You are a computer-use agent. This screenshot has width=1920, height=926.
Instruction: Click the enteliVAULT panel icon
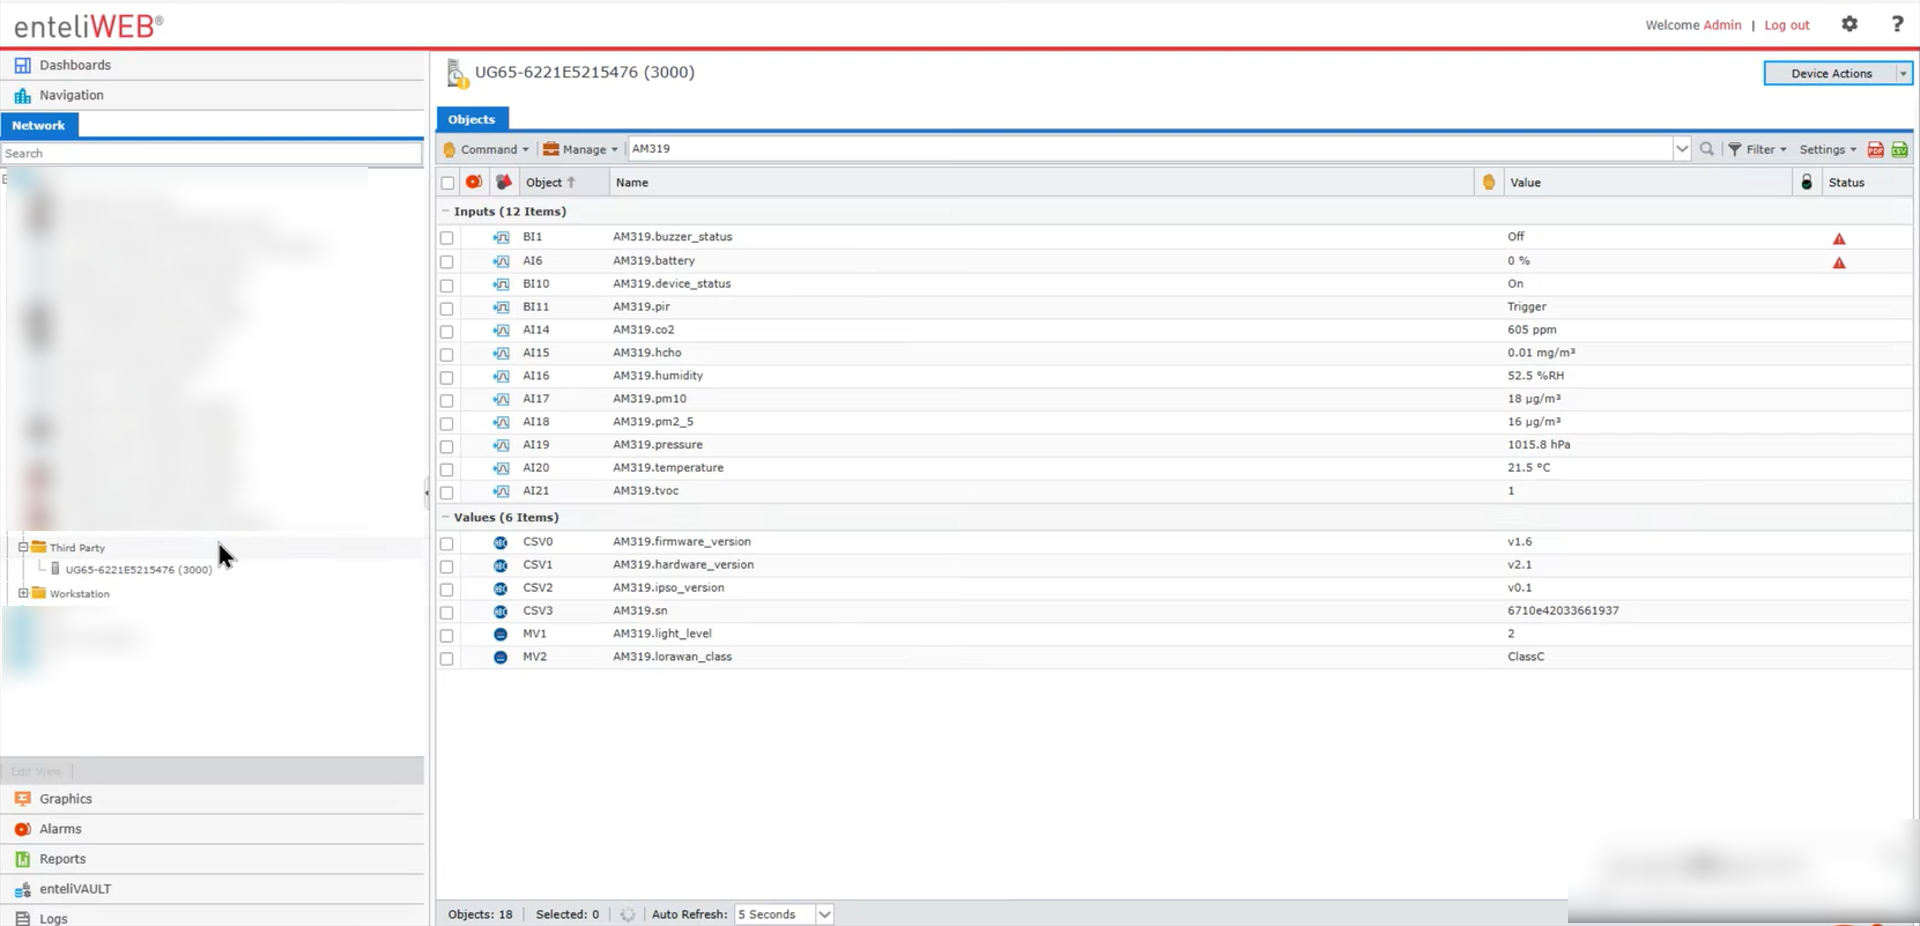coord(22,889)
